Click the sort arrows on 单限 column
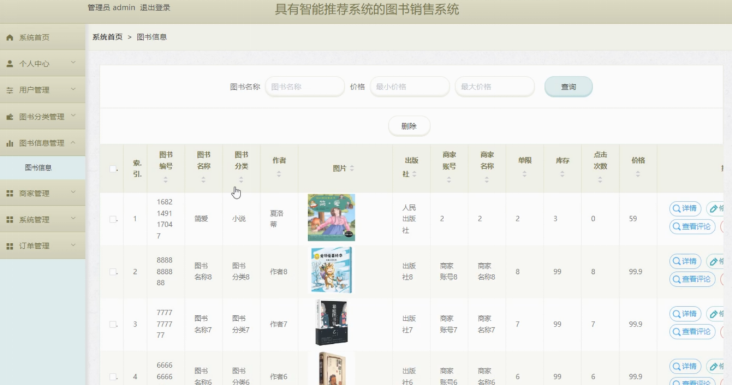 point(525,174)
